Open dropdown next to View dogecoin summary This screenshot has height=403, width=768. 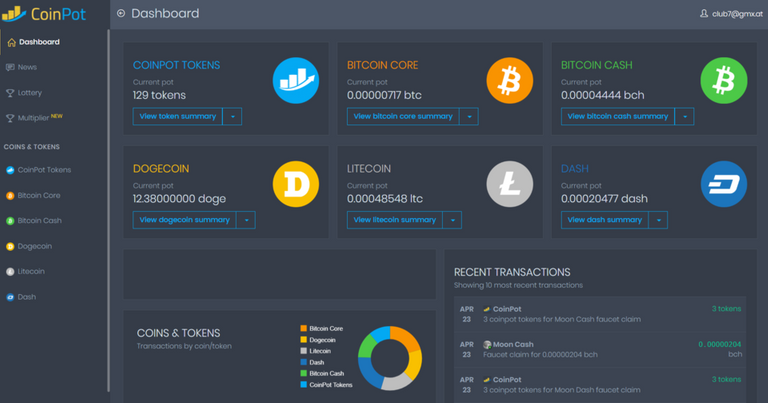(x=246, y=220)
